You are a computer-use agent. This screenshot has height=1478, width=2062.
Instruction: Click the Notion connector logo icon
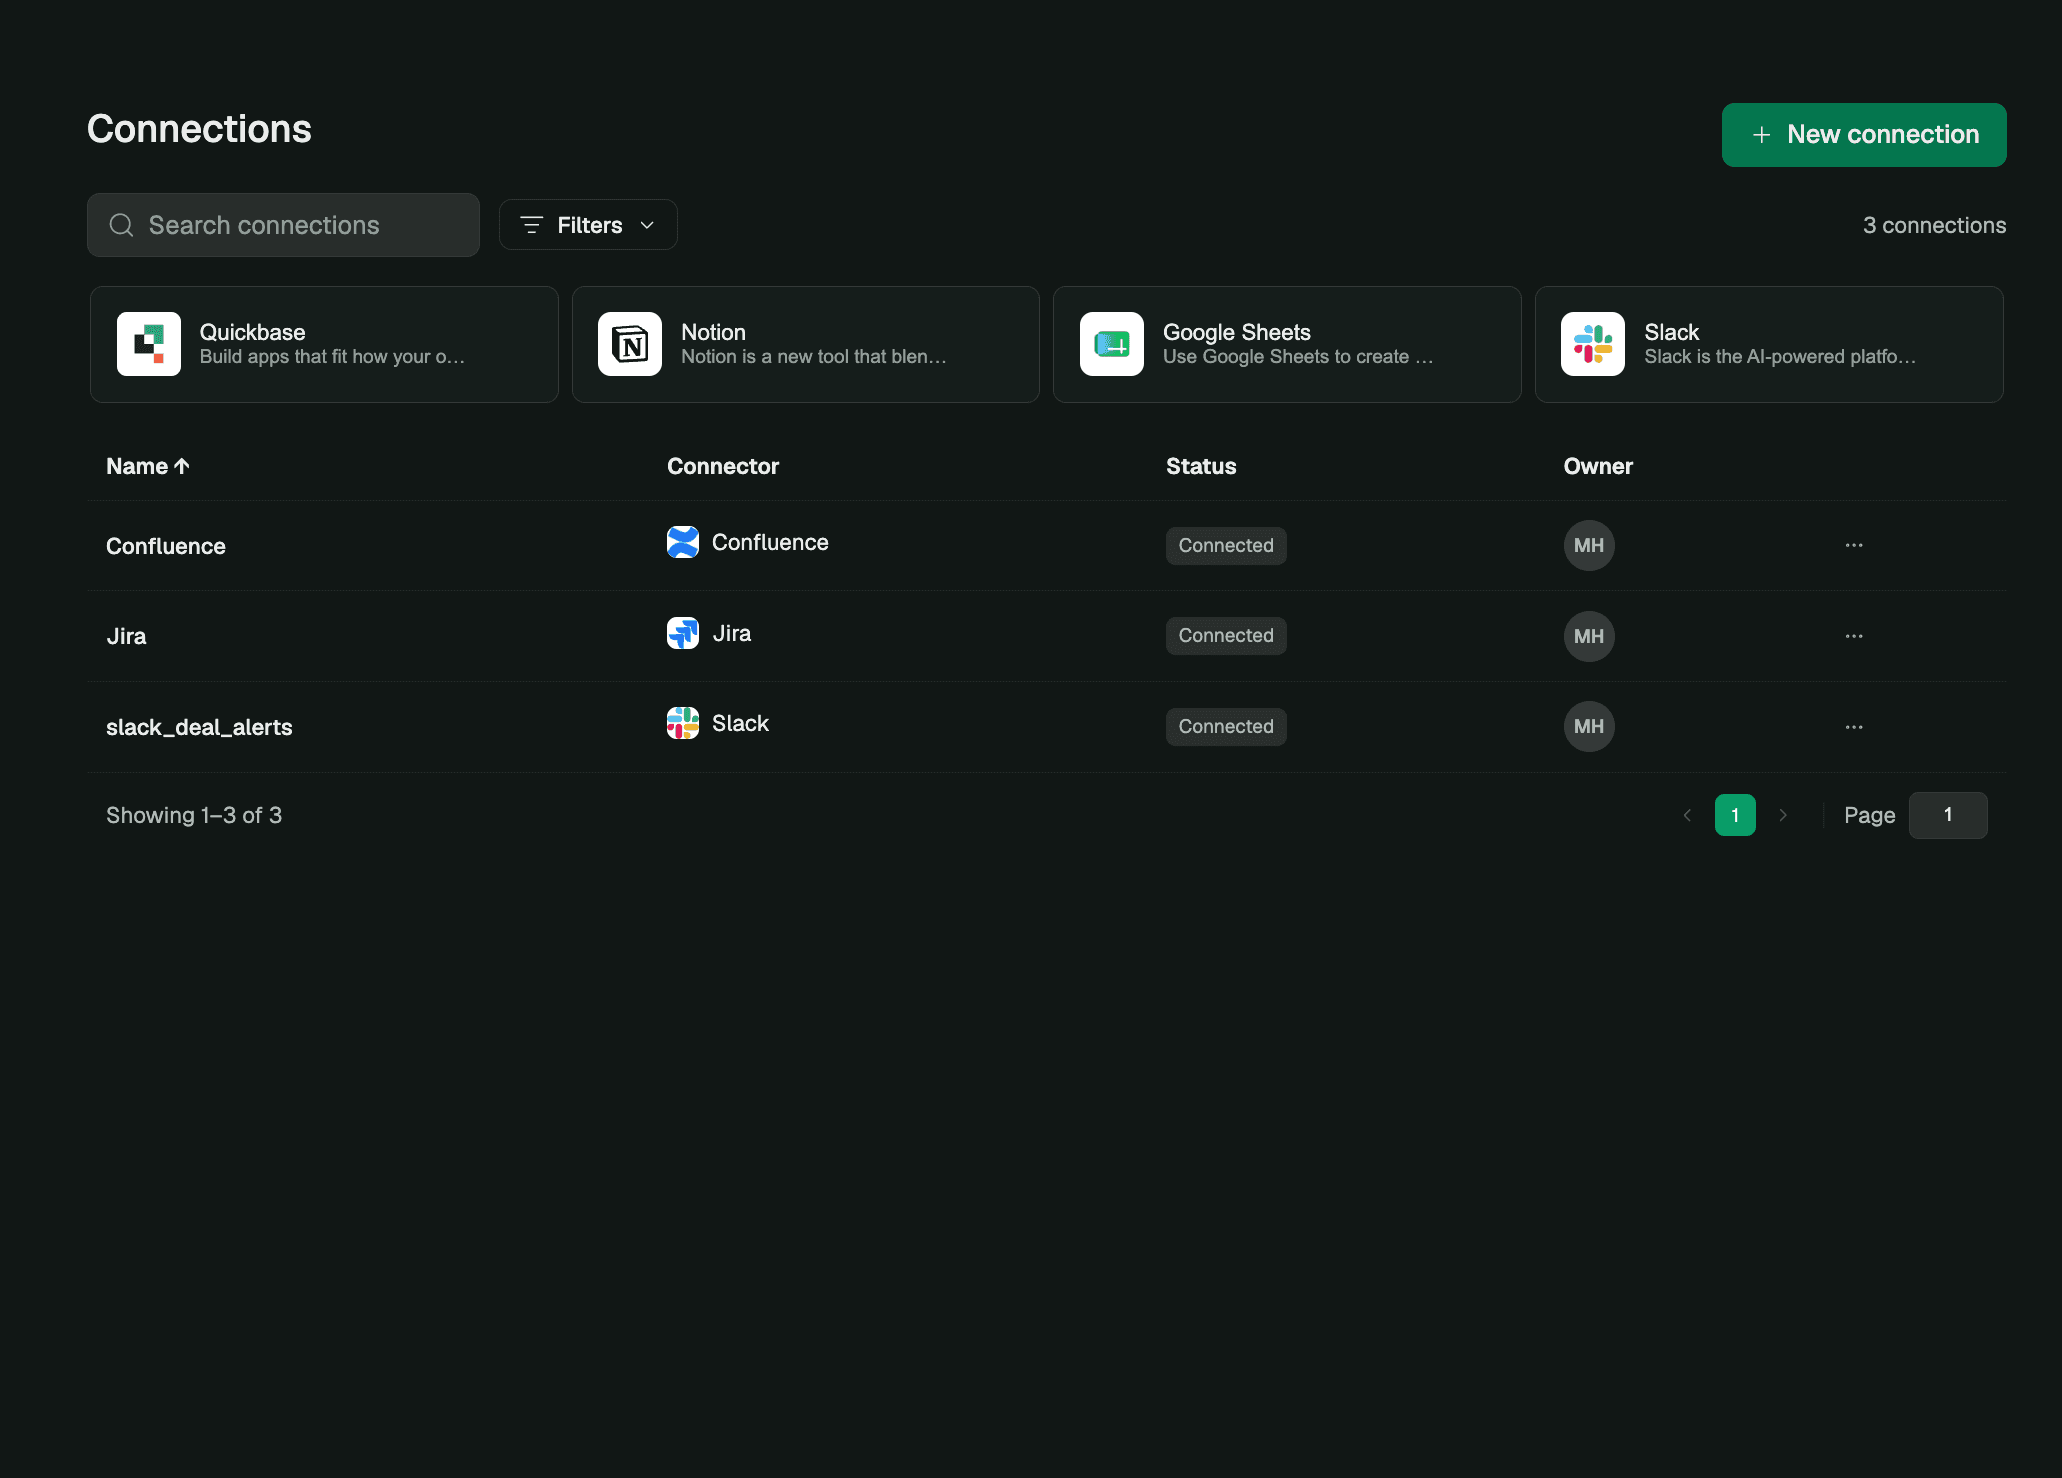coord(630,344)
